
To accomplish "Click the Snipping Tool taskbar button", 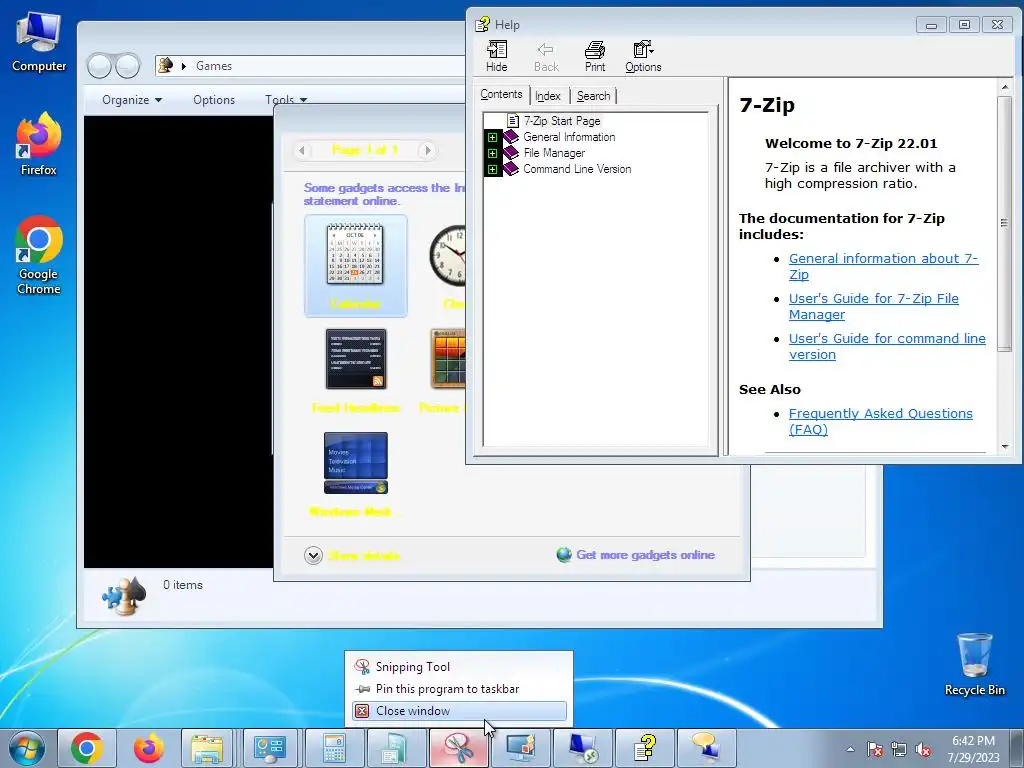I will 459,748.
